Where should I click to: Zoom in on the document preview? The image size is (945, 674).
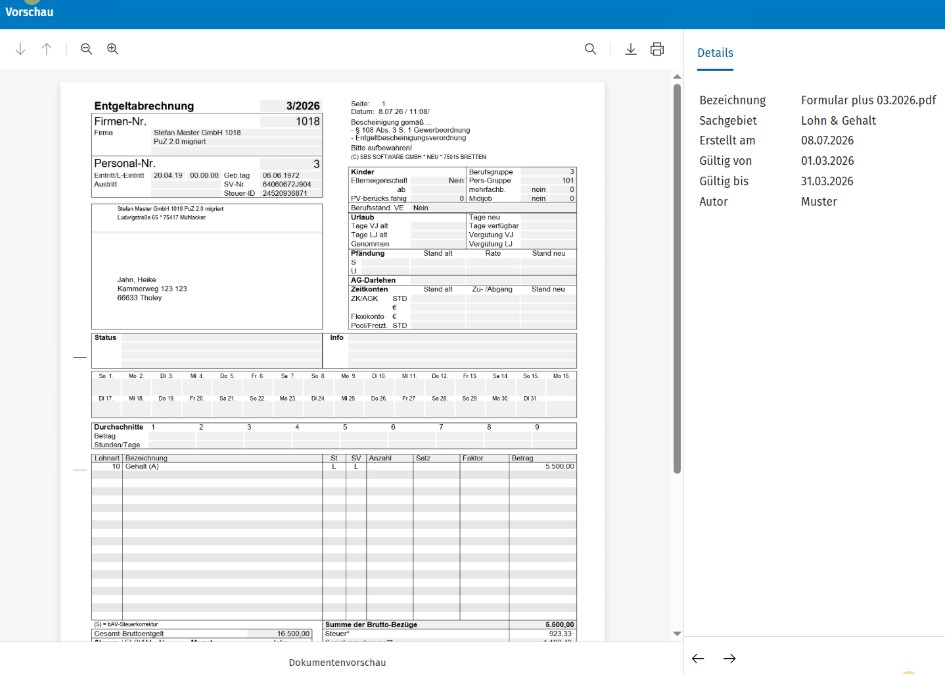tap(113, 49)
